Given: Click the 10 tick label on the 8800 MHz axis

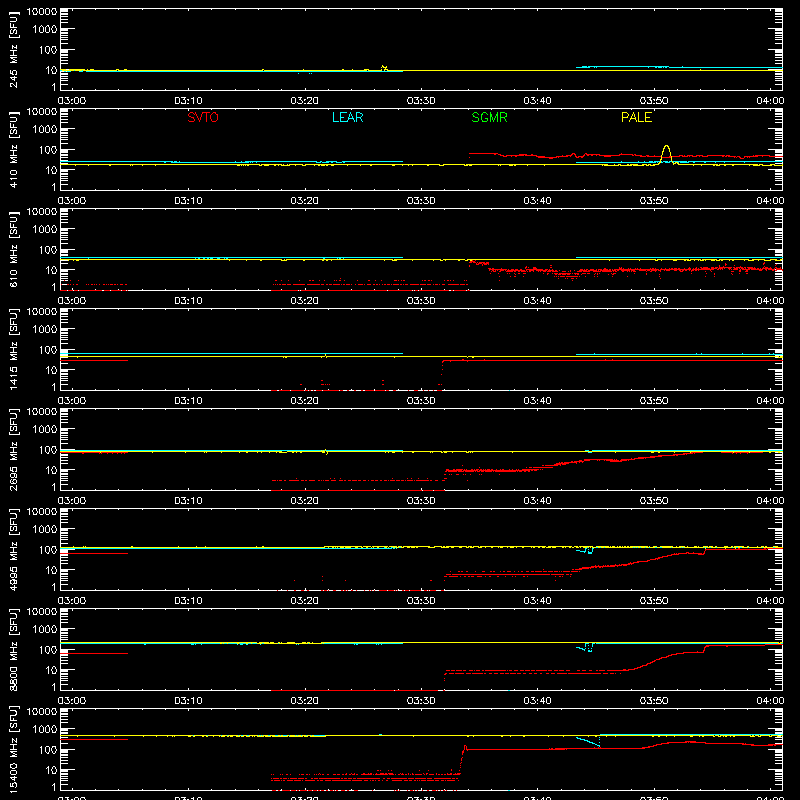Looking at the screenshot, I should point(51,670).
